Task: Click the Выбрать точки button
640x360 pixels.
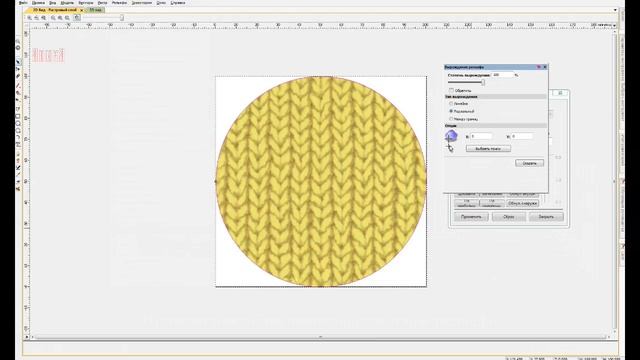Action: pos(488,149)
